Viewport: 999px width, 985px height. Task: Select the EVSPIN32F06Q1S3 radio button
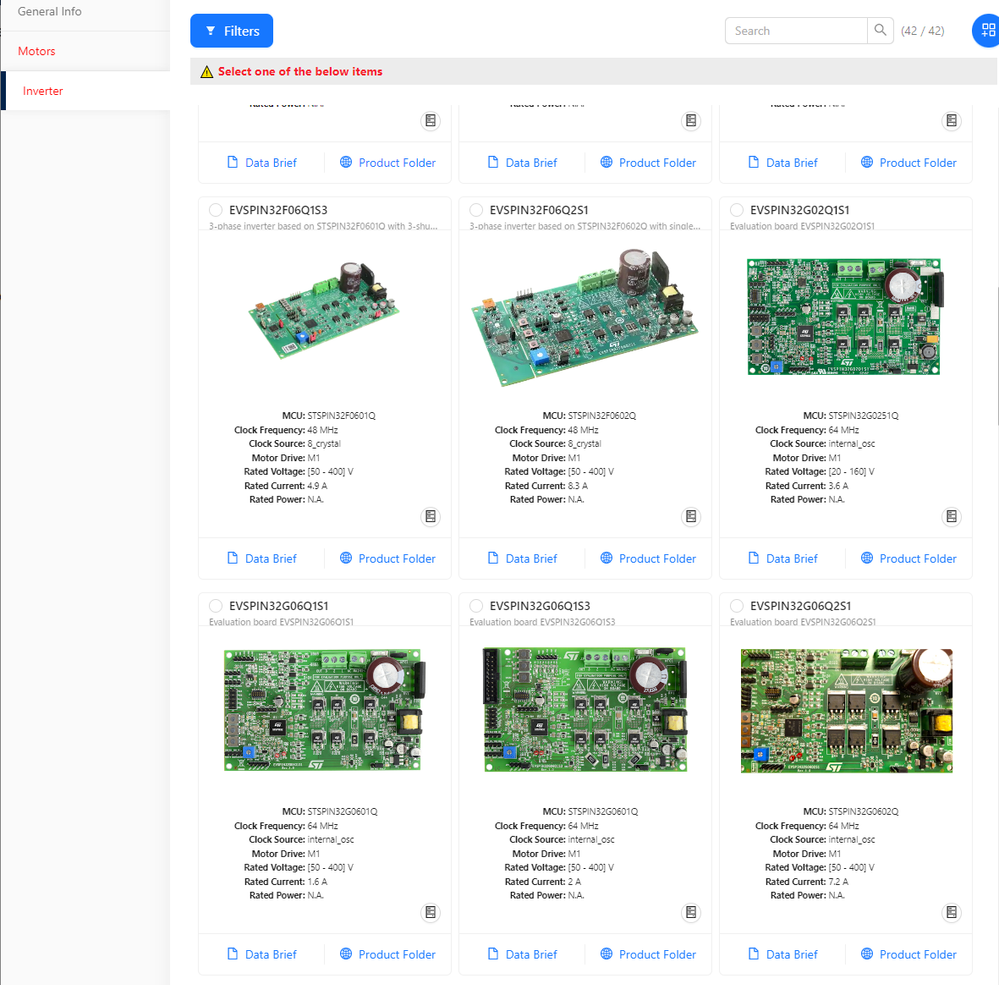216,210
